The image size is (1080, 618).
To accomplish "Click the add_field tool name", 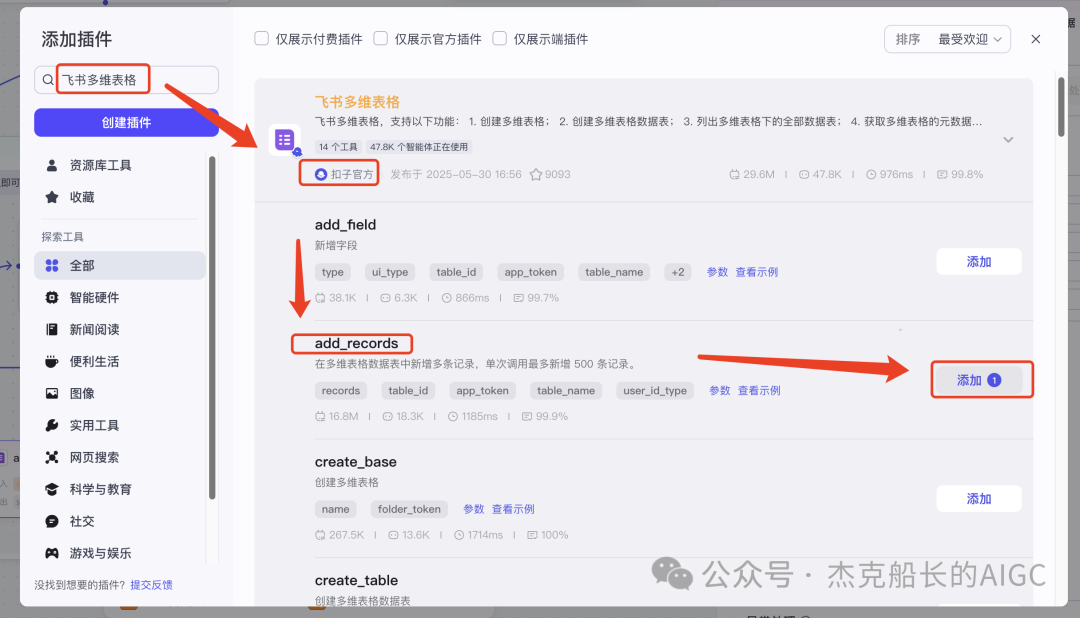I will tap(345, 225).
